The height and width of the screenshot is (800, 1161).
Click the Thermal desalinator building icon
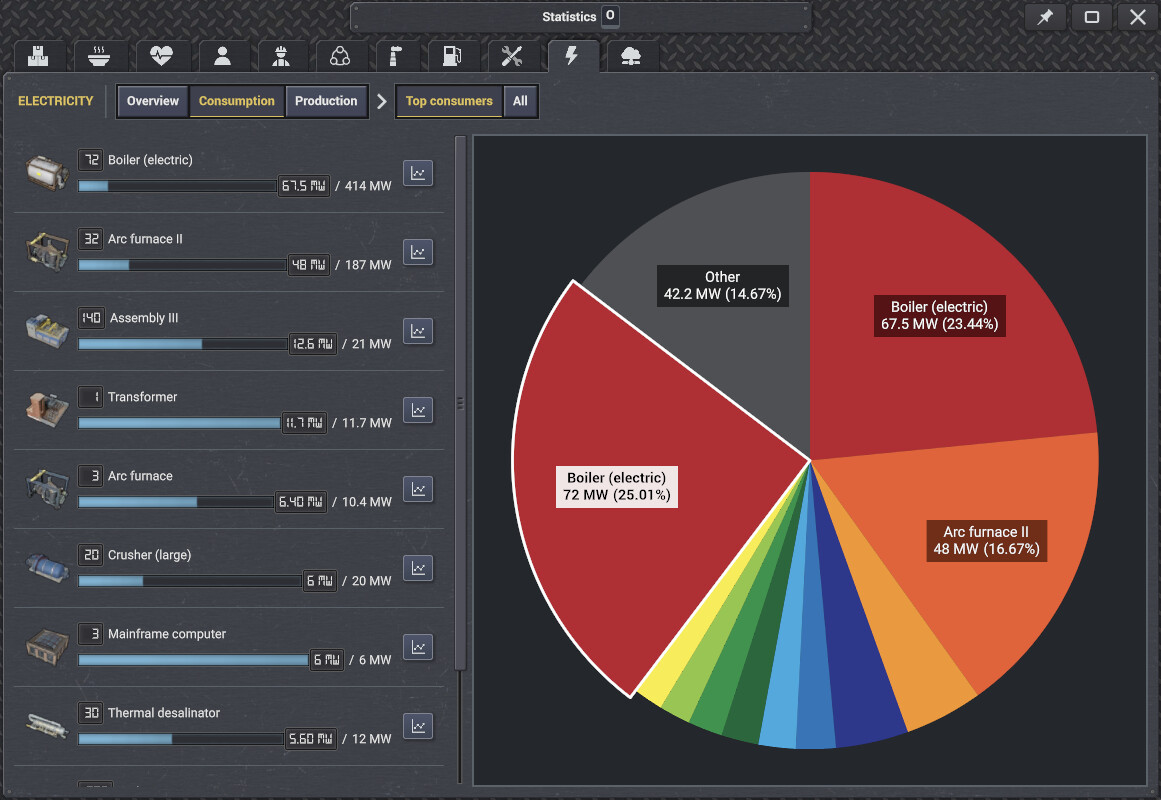47,726
